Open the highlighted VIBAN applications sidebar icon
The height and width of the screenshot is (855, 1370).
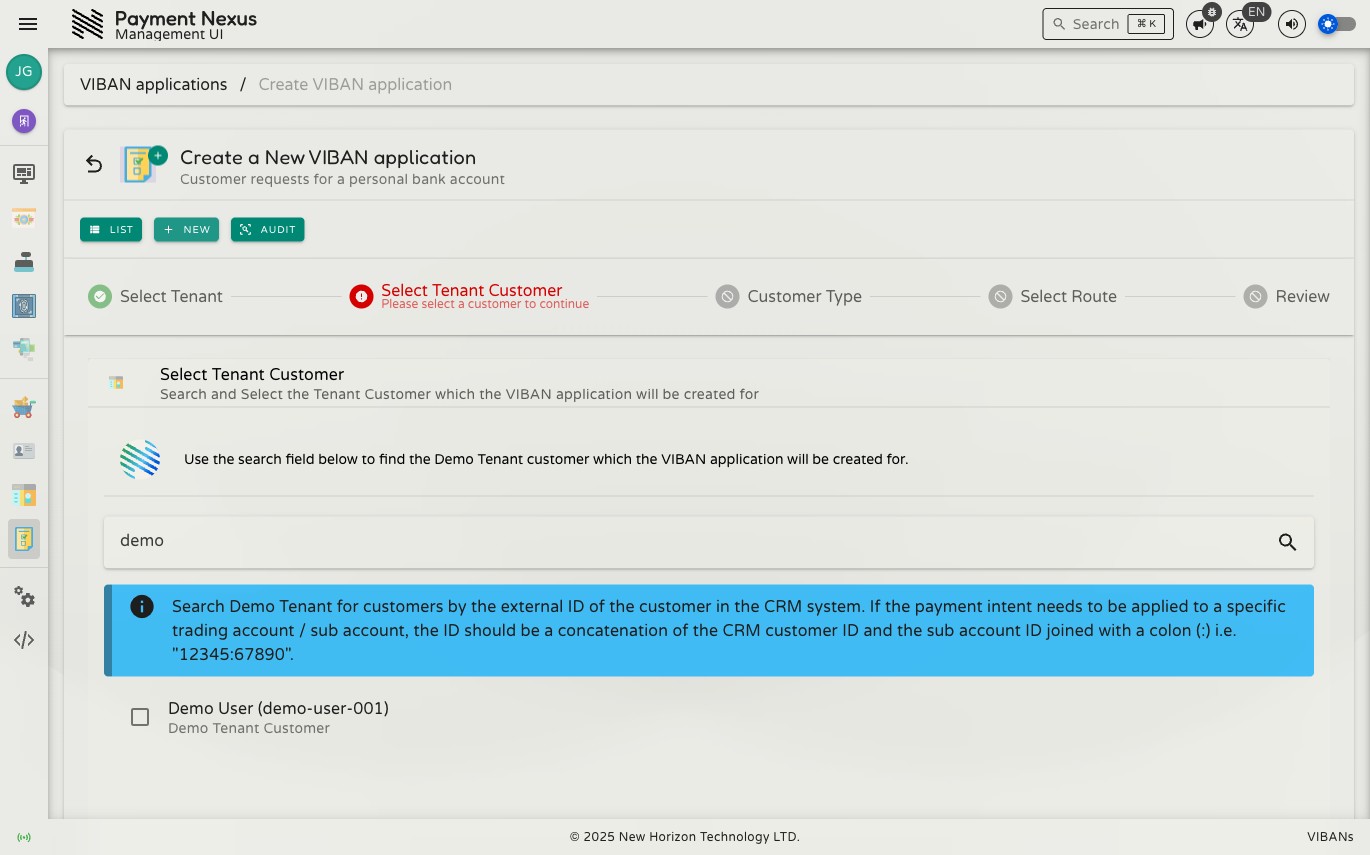[24, 539]
